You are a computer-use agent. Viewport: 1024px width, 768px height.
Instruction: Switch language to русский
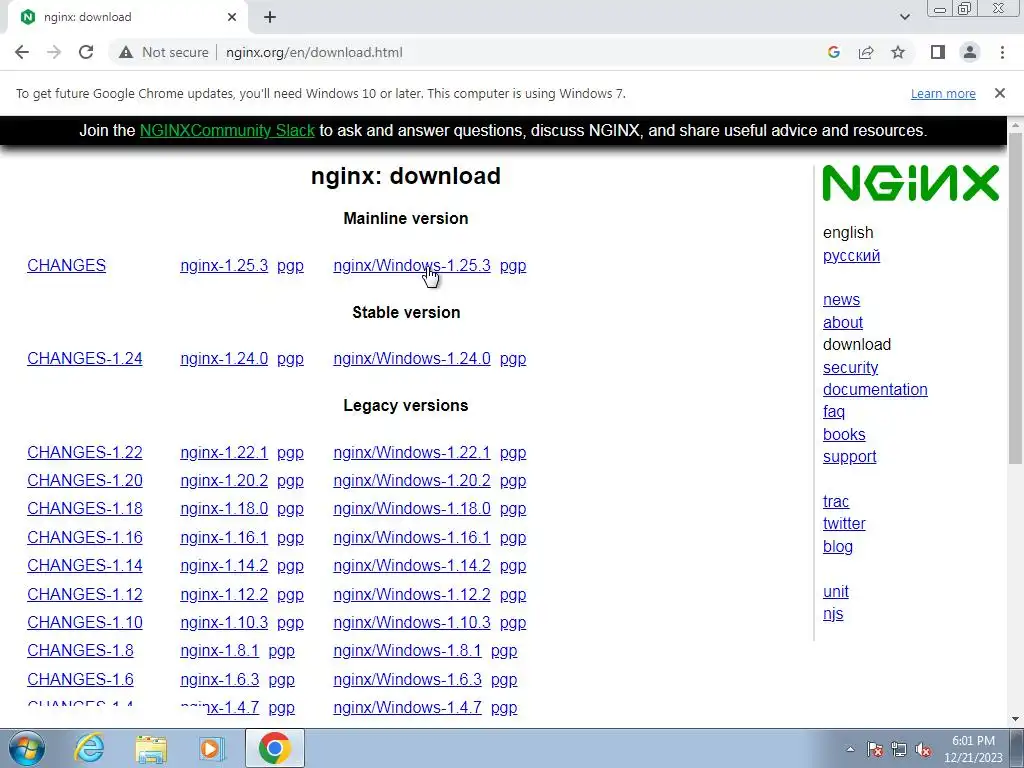[x=852, y=255]
